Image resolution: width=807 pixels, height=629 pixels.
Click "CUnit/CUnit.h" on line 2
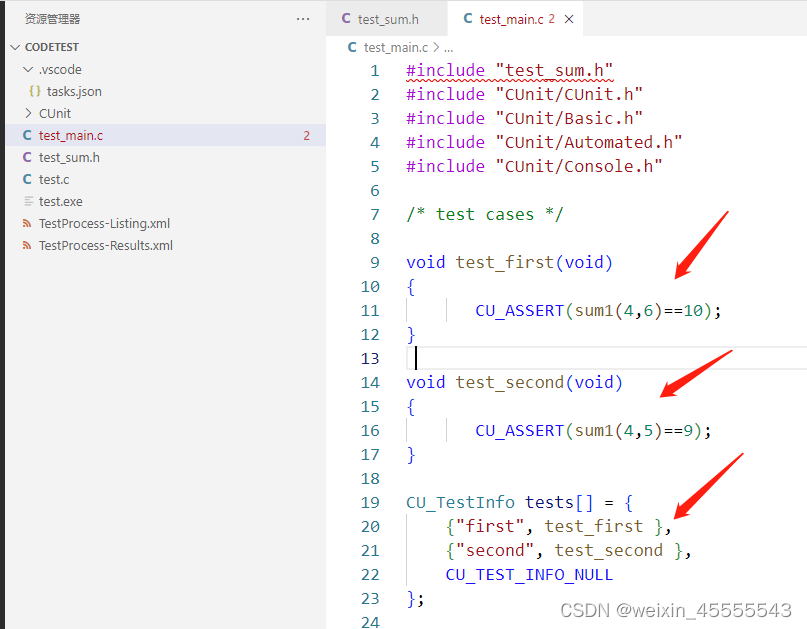pos(569,94)
